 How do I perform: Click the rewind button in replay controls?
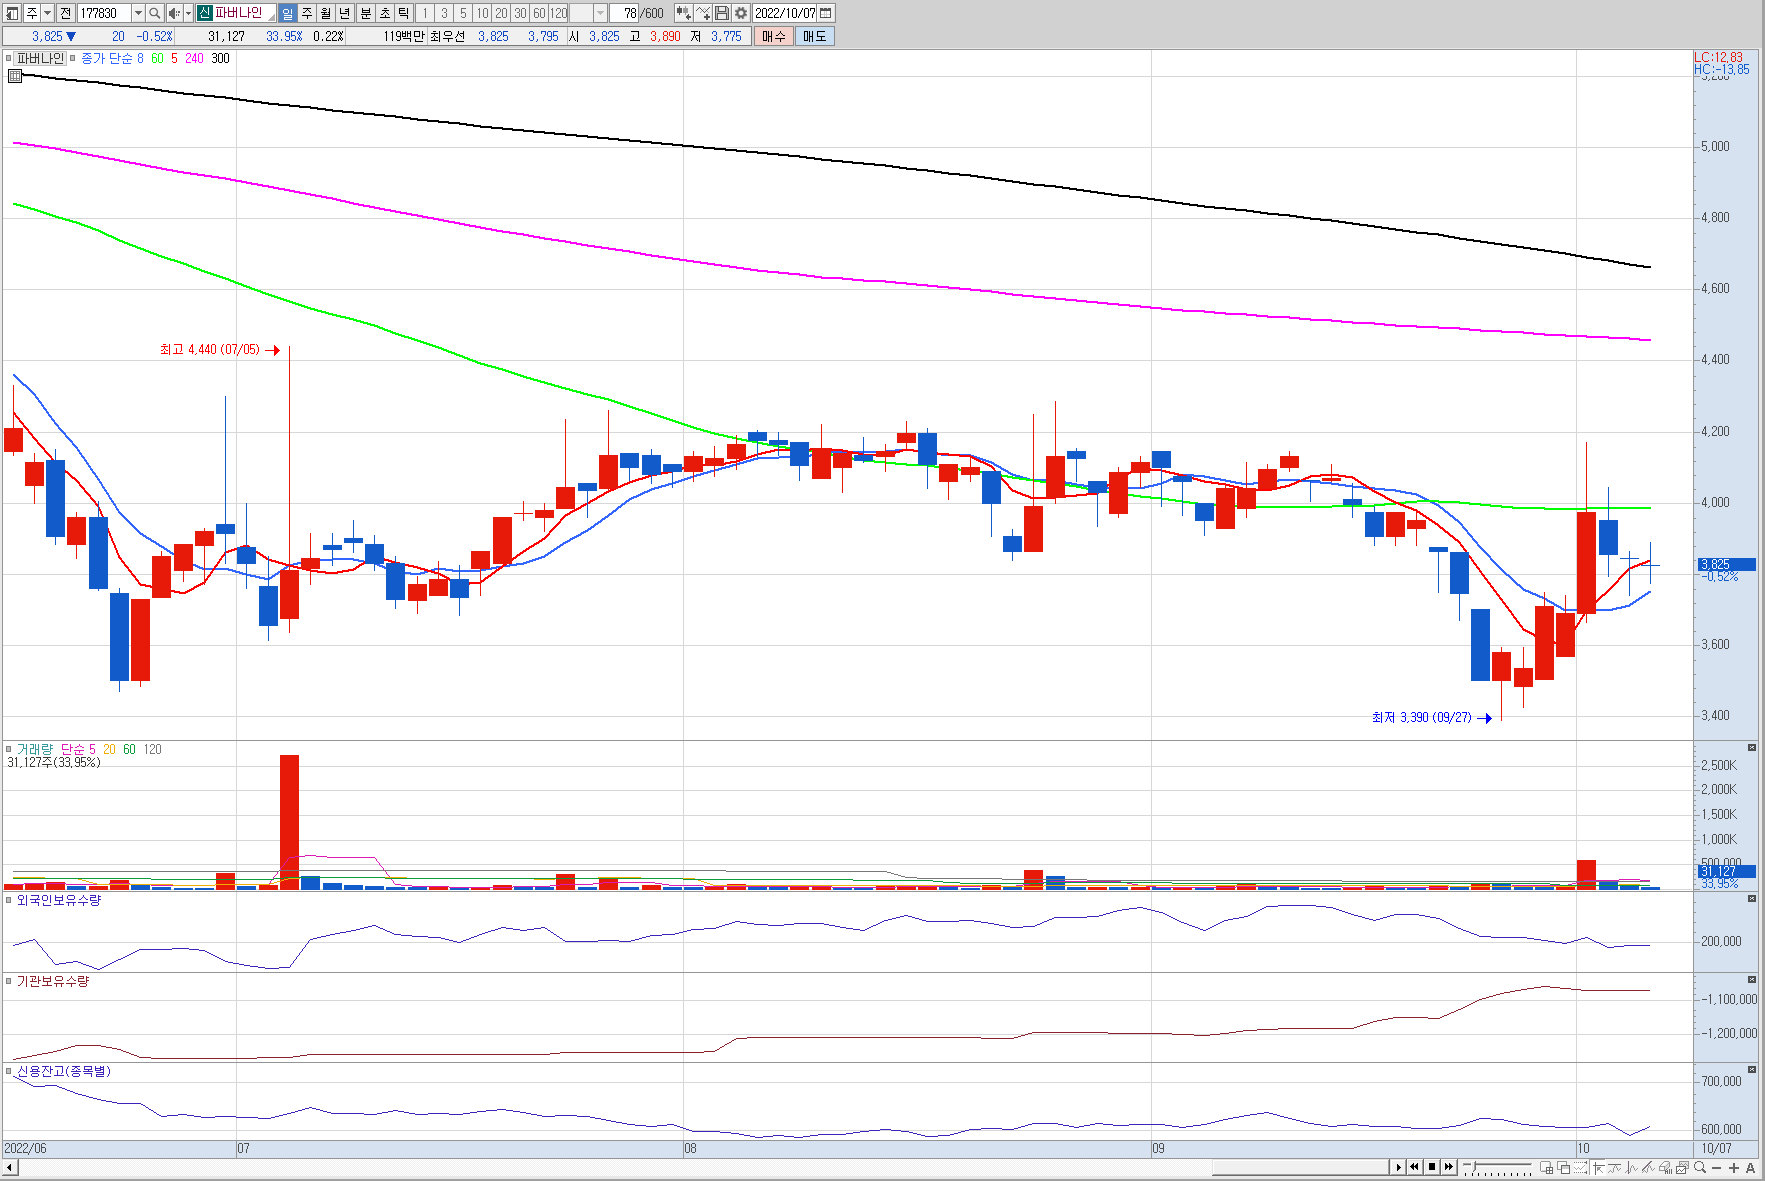tap(1414, 1167)
